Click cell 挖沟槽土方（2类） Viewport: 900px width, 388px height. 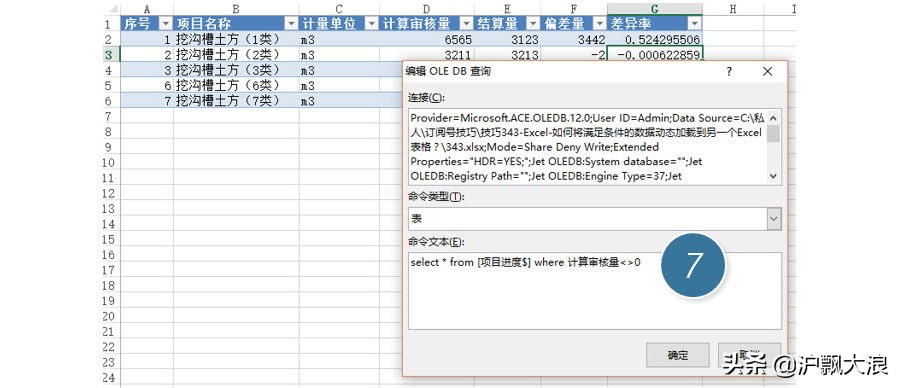point(236,55)
